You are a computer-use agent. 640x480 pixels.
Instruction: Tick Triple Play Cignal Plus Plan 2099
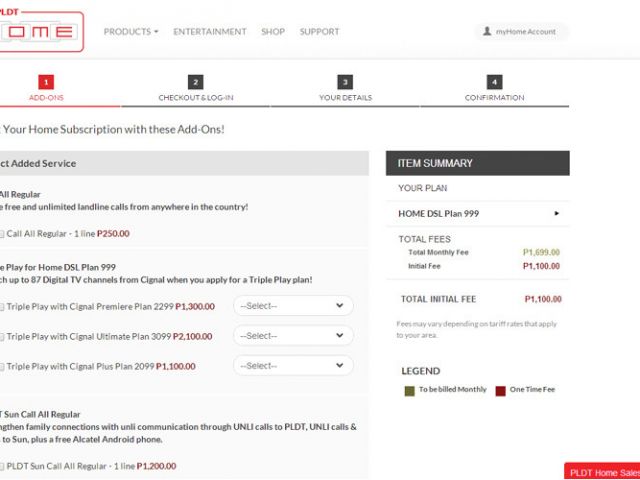tap(2, 367)
